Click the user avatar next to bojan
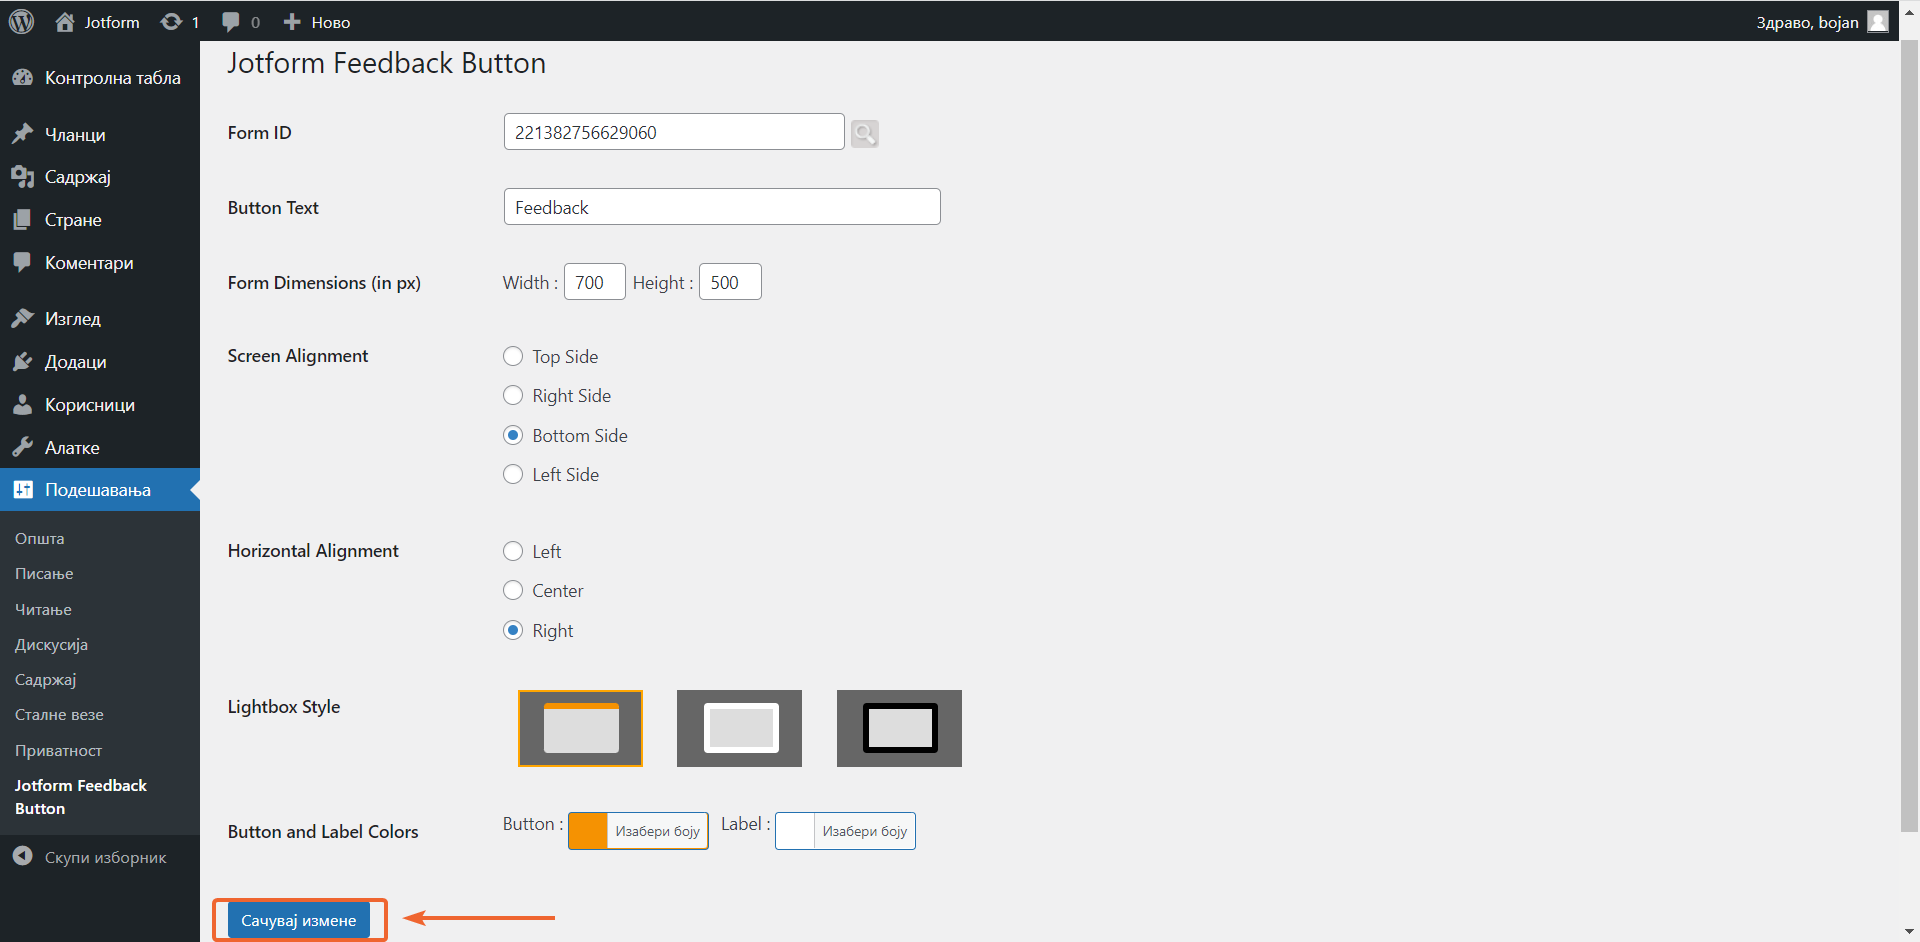Screen dimensions: 1920x942 (x=1878, y=22)
